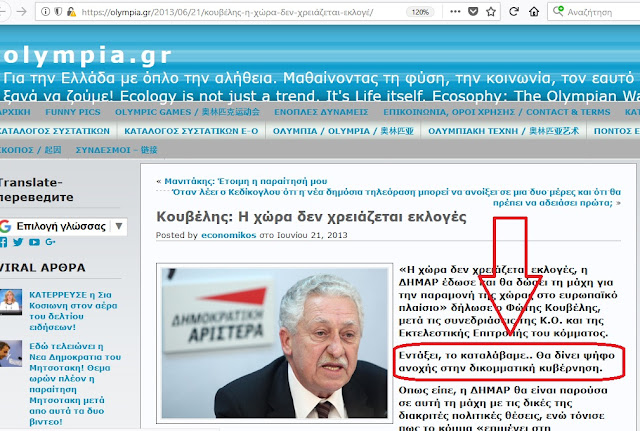The height and width of the screenshot is (431, 640).
Task: Reset the 120% zoom level indicator
Action: coord(420,12)
